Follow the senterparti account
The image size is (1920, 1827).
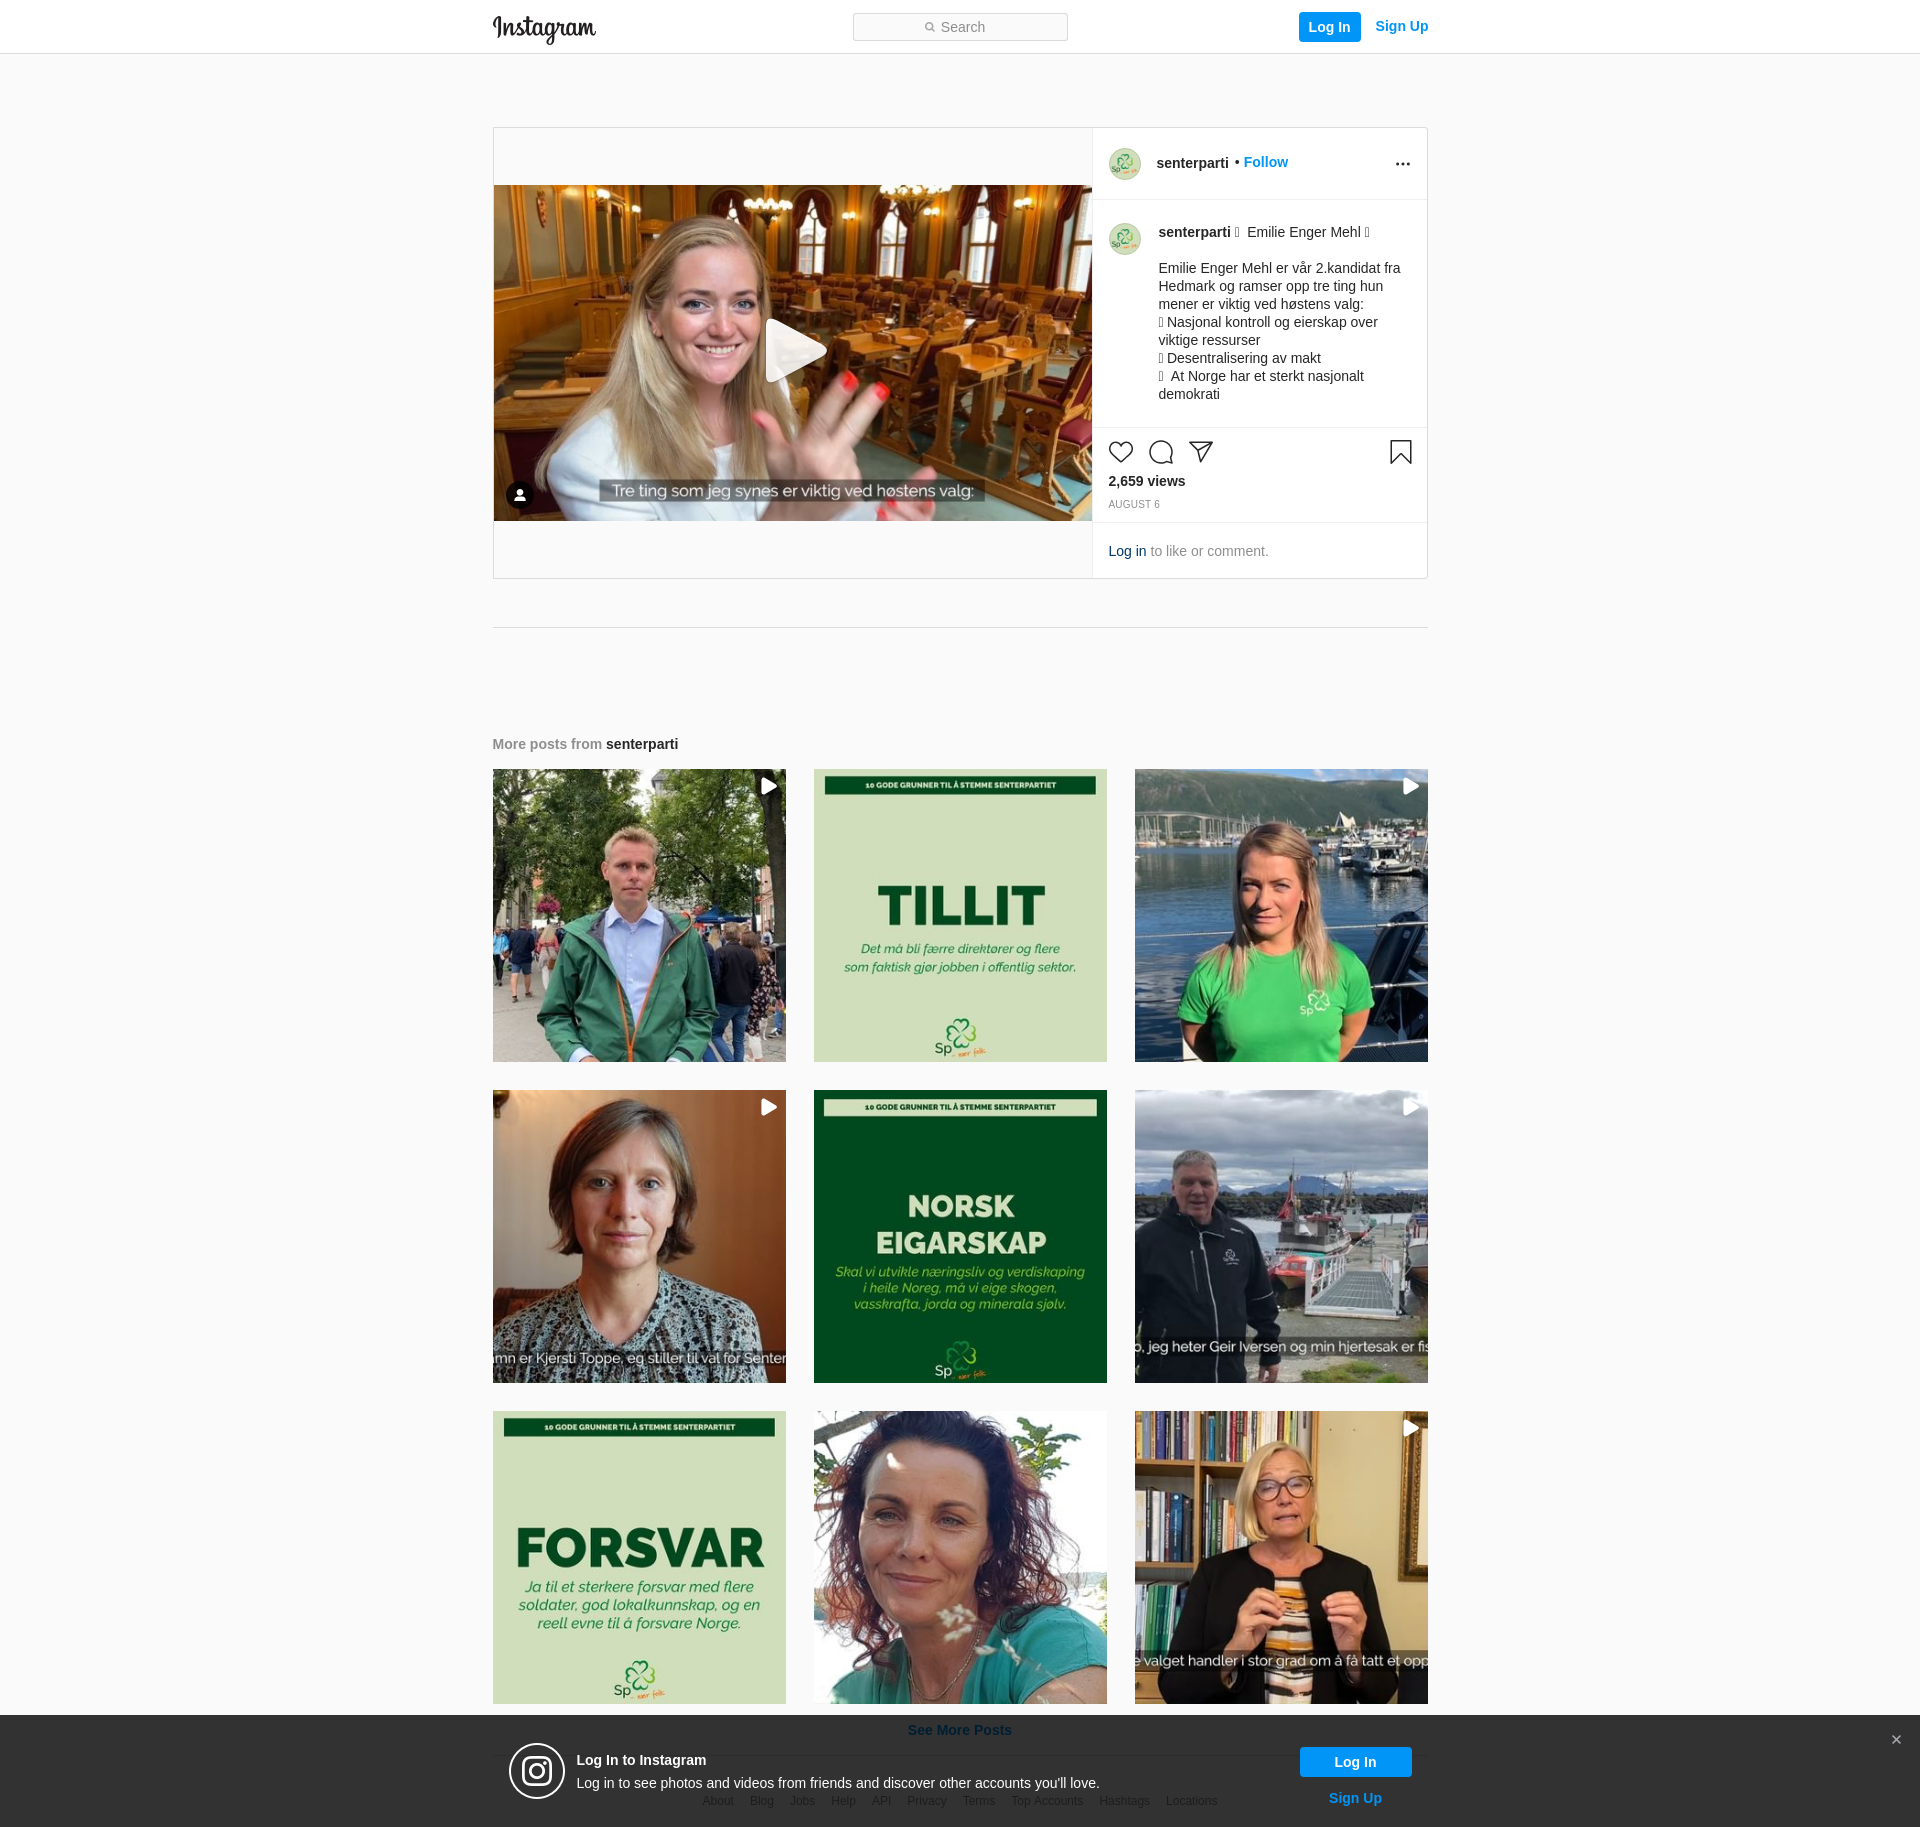(1266, 162)
